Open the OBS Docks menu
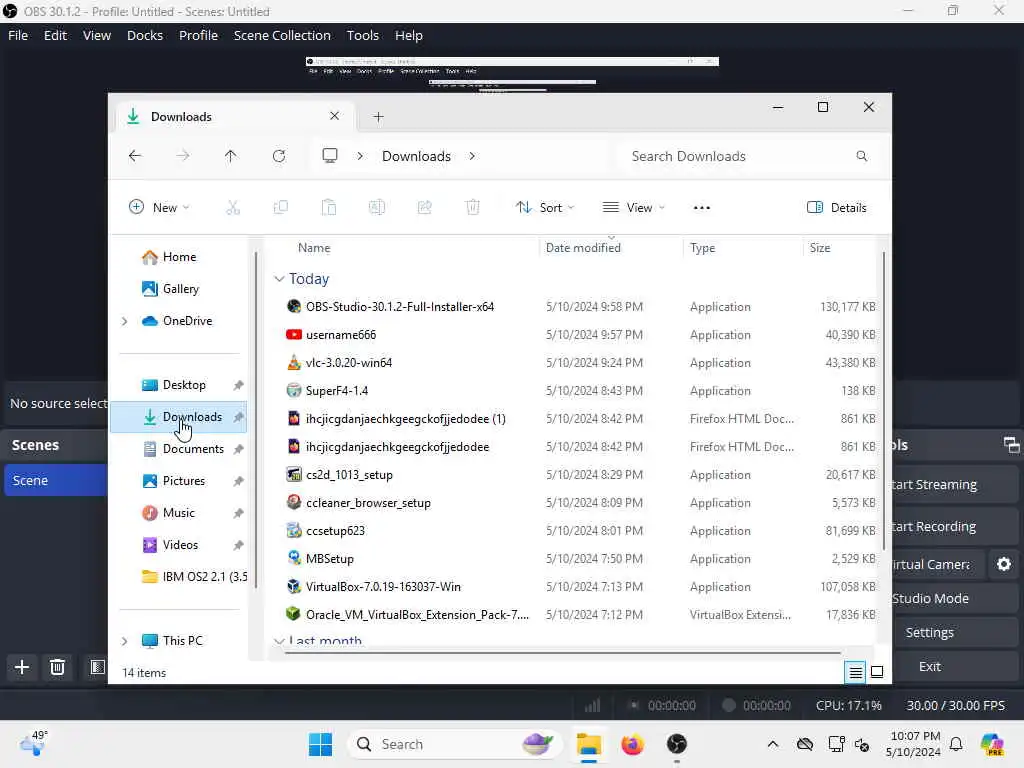Screen dimensions: 1024x768 click(x=145, y=35)
